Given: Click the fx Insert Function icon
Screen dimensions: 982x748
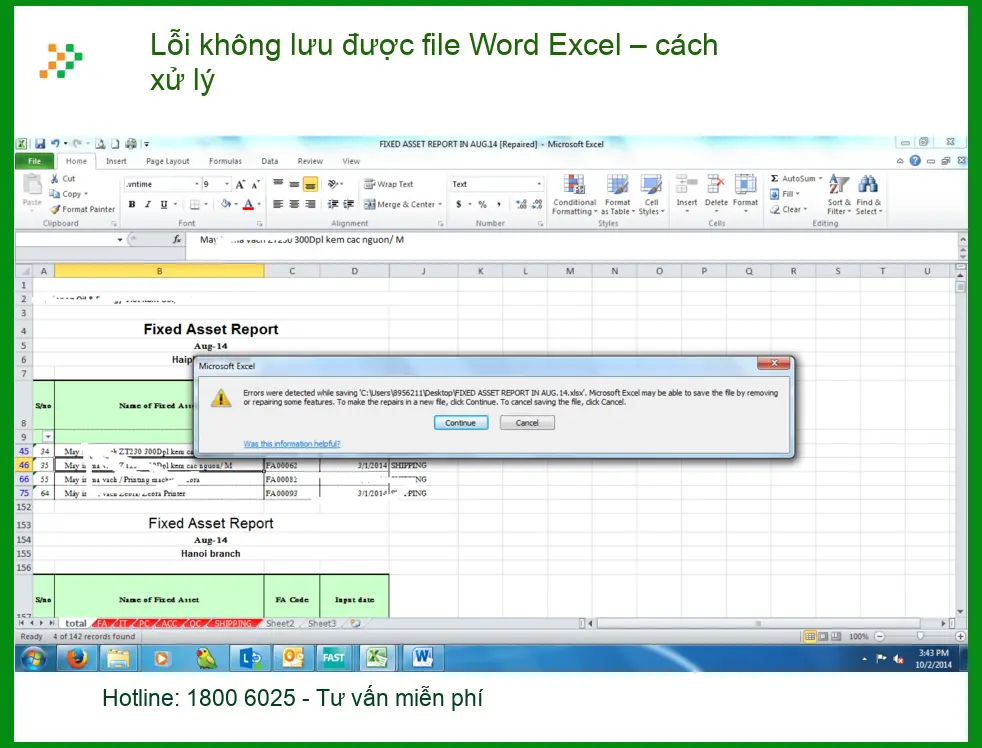Looking at the screenshot, I should tap(177, 239).
